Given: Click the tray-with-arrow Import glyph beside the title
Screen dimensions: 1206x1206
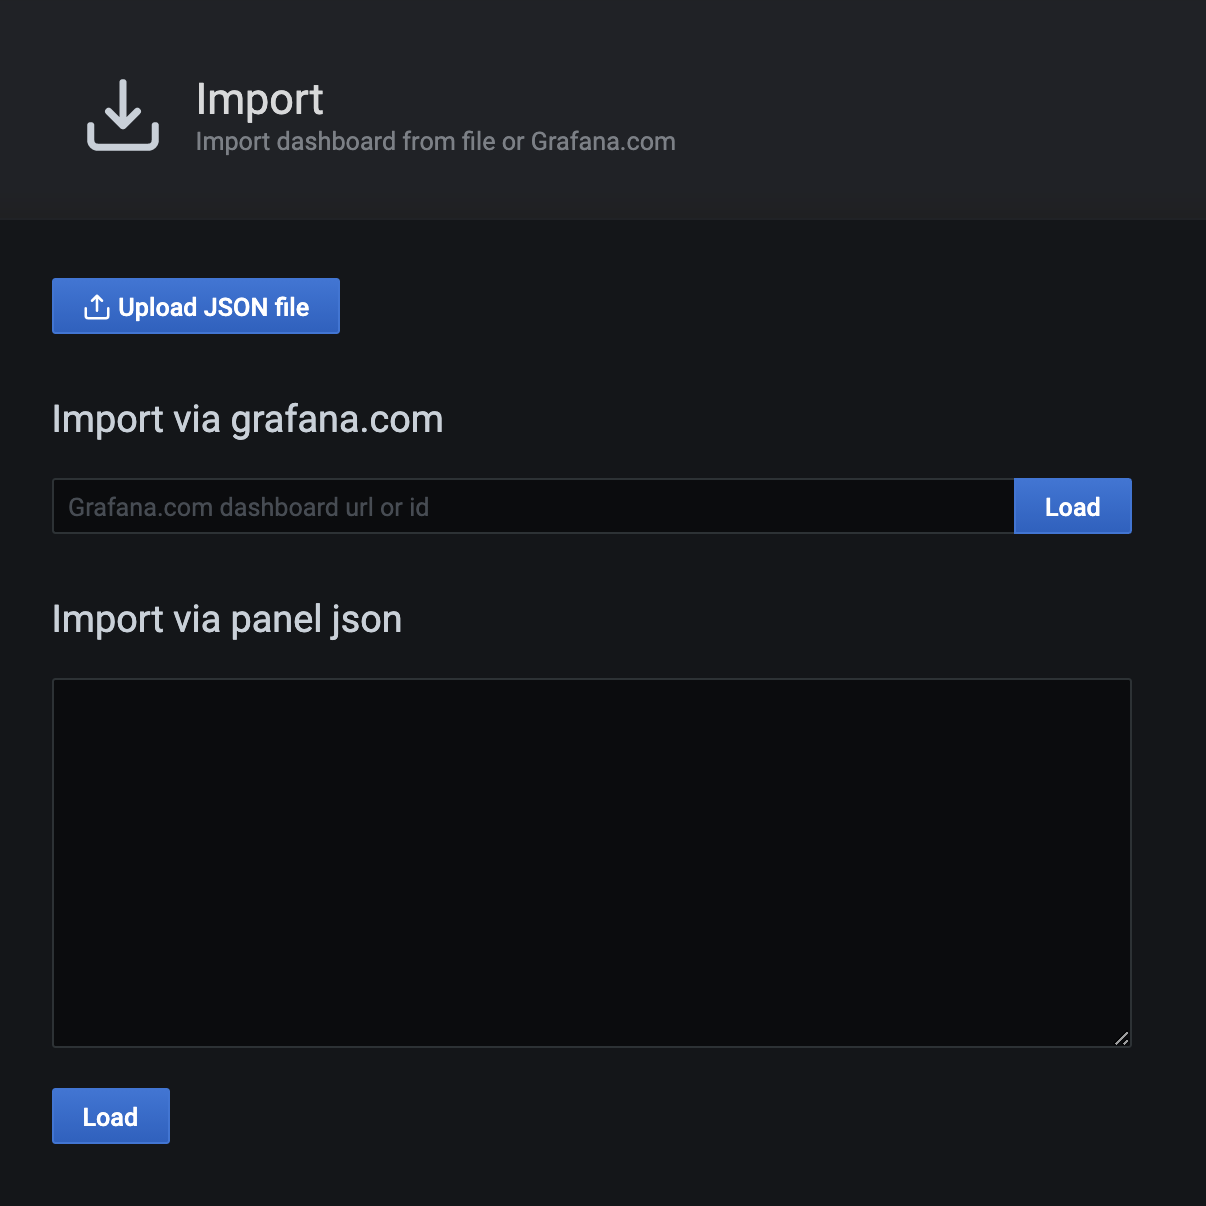Looking at the screenshot, I should [x=123, y=115].
